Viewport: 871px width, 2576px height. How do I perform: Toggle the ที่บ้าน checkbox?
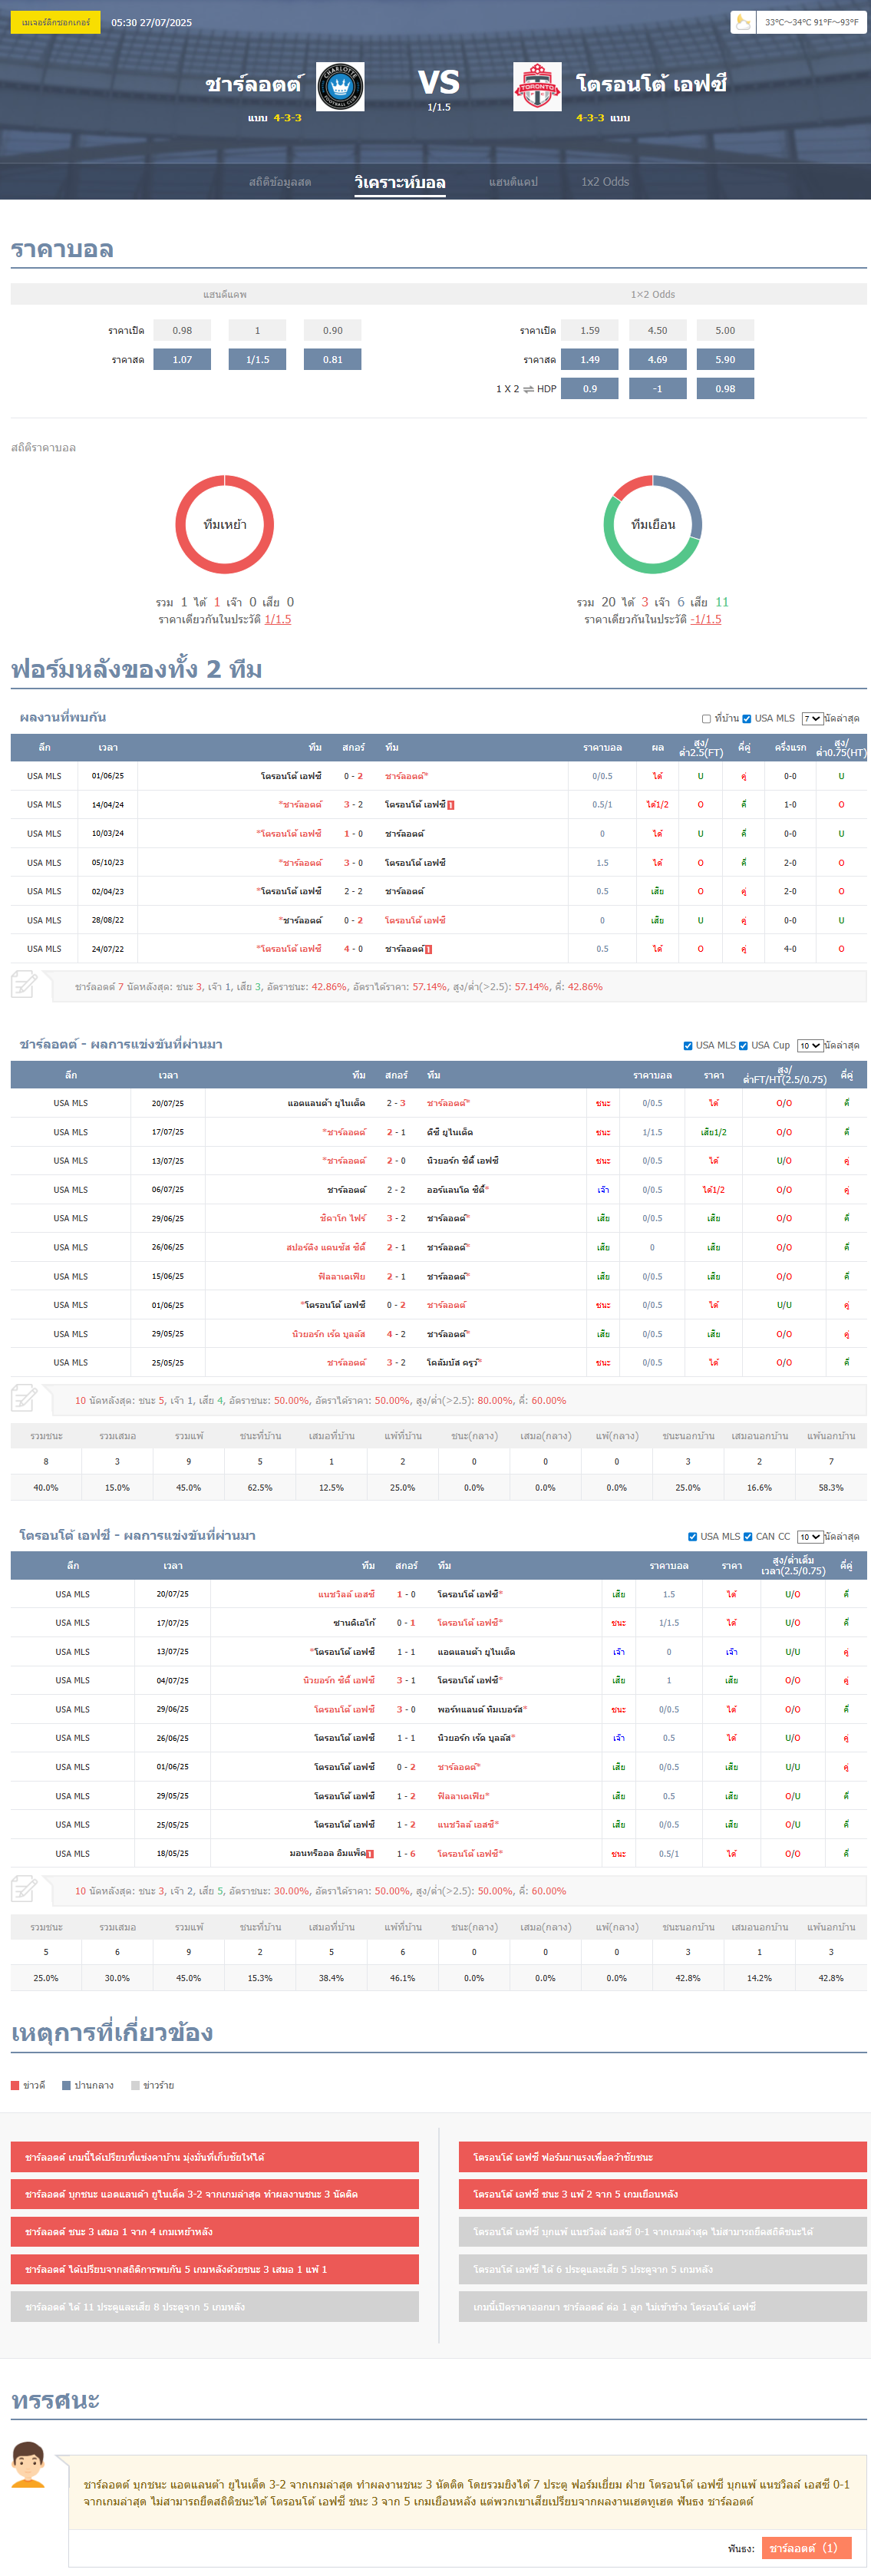706,719
